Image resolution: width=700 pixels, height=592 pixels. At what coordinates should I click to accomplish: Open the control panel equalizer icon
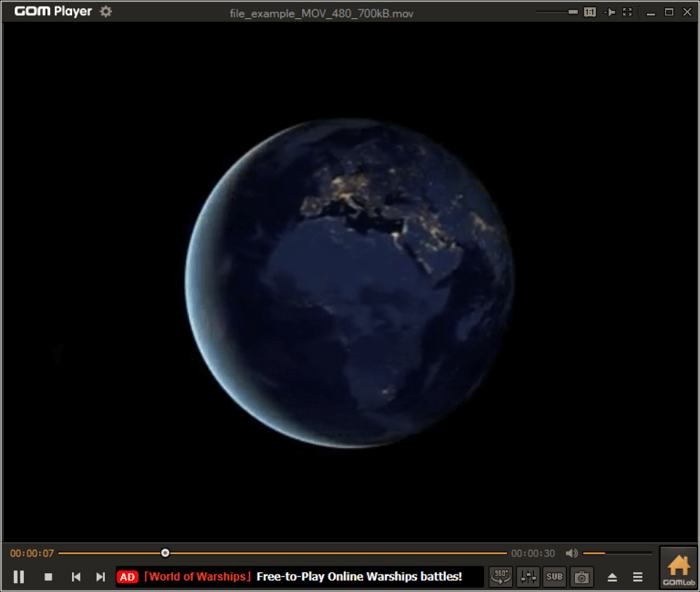point(528,577)
